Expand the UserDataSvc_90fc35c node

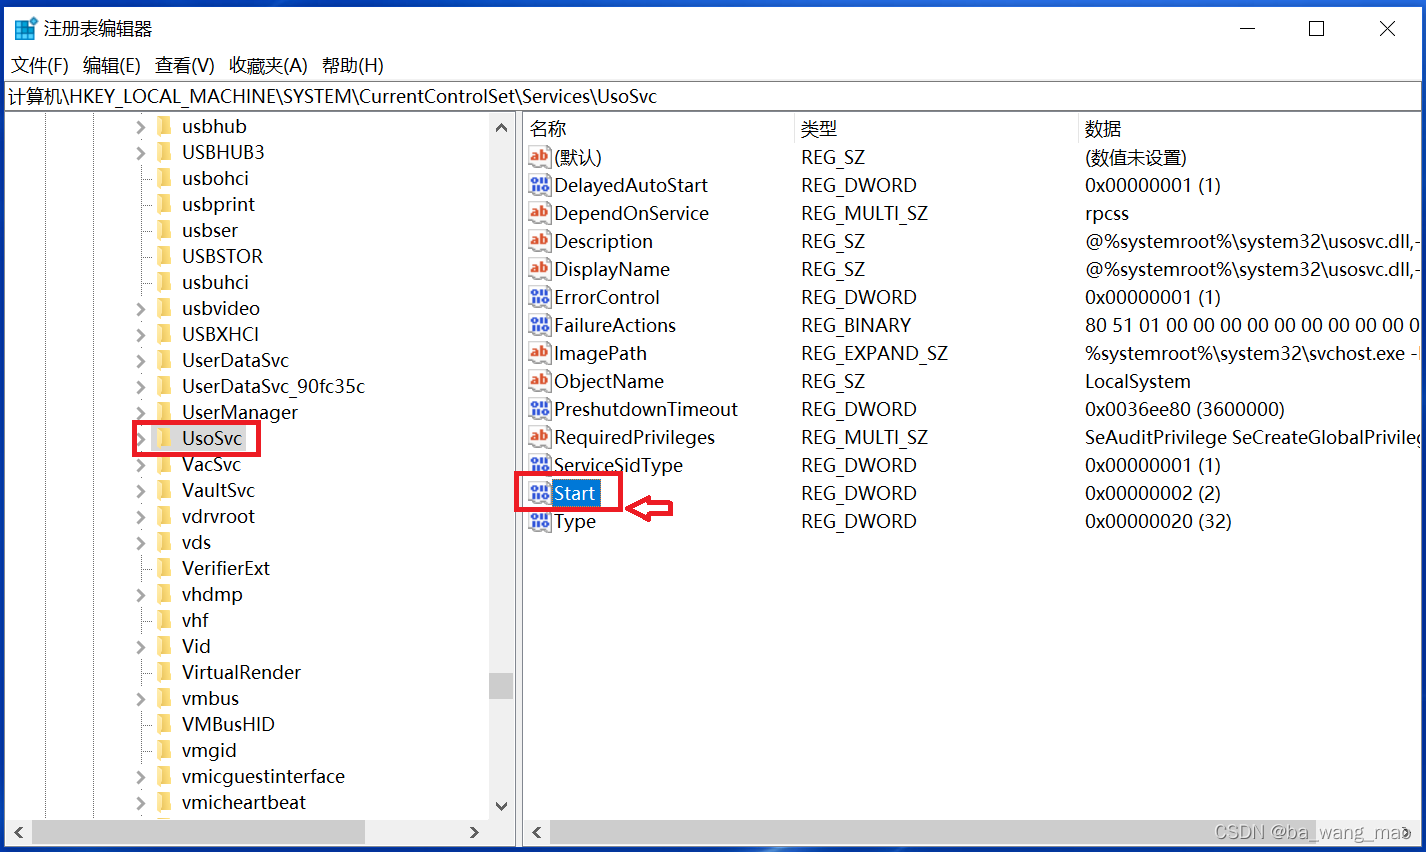coord(141,387)
